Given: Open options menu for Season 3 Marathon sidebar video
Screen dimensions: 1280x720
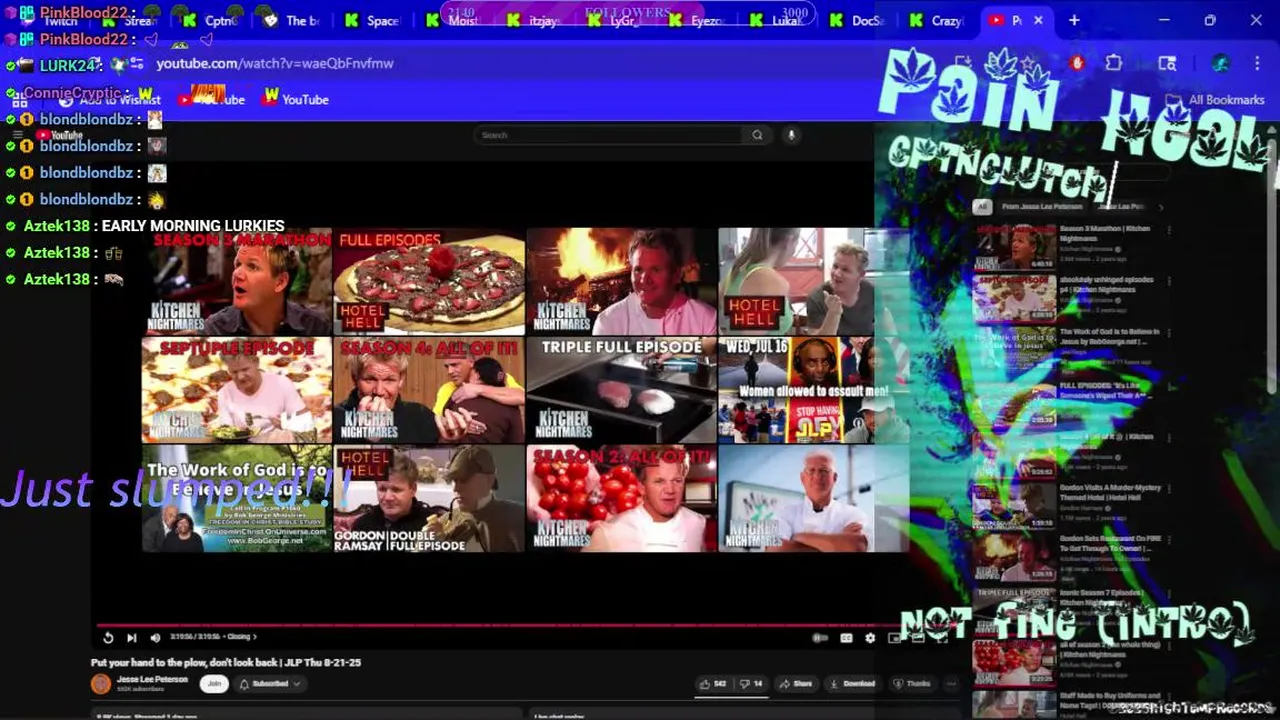Looking at the screenshot, I should (x=1168, y=230).
